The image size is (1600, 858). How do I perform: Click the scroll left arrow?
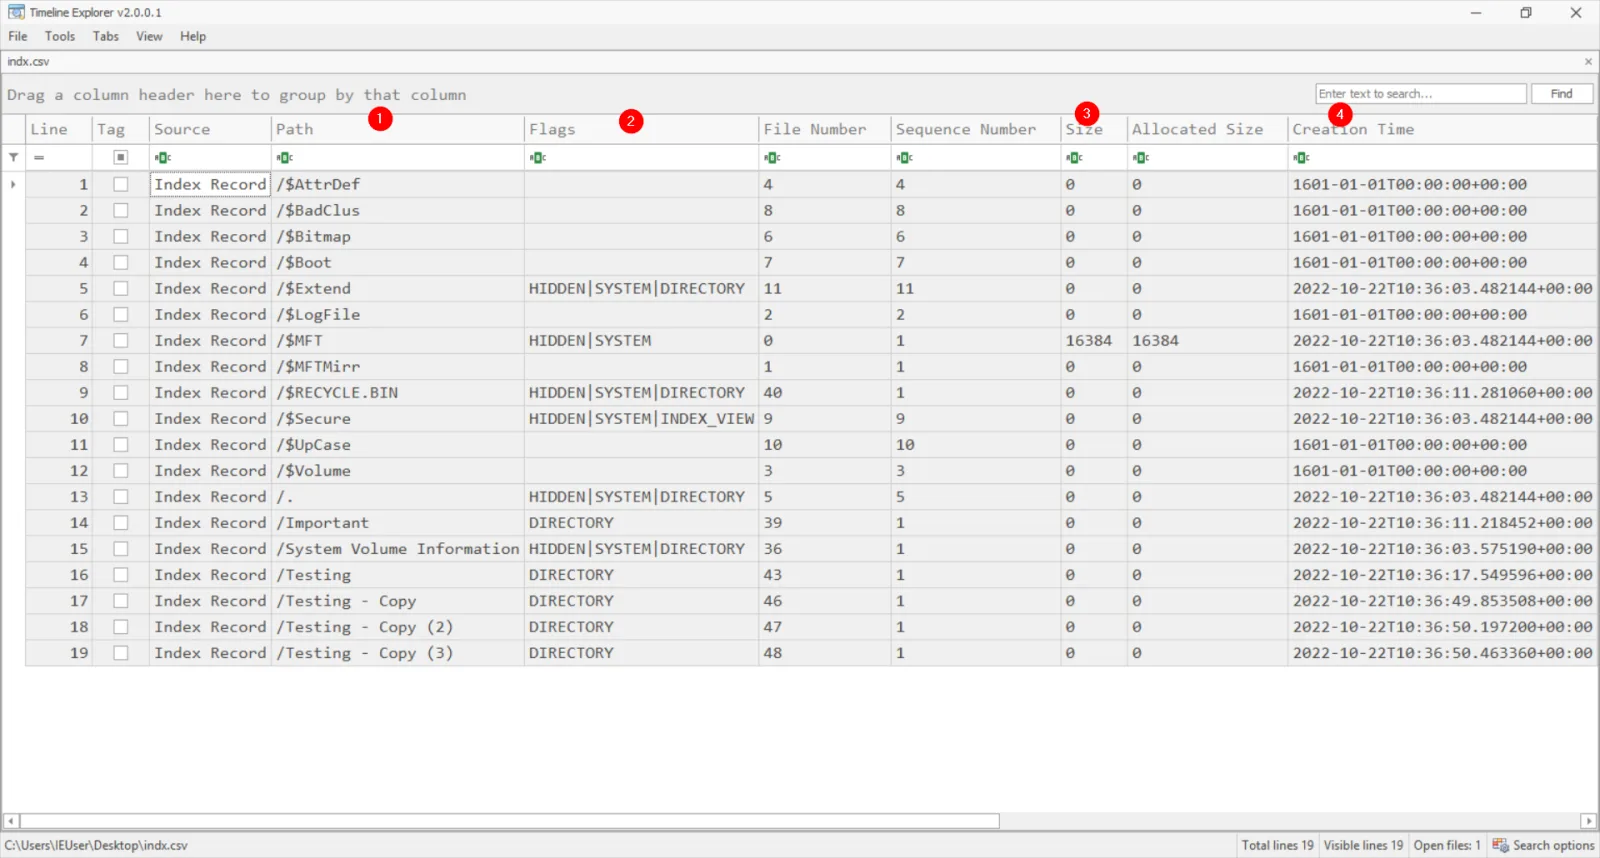click(x=11, y=821)
